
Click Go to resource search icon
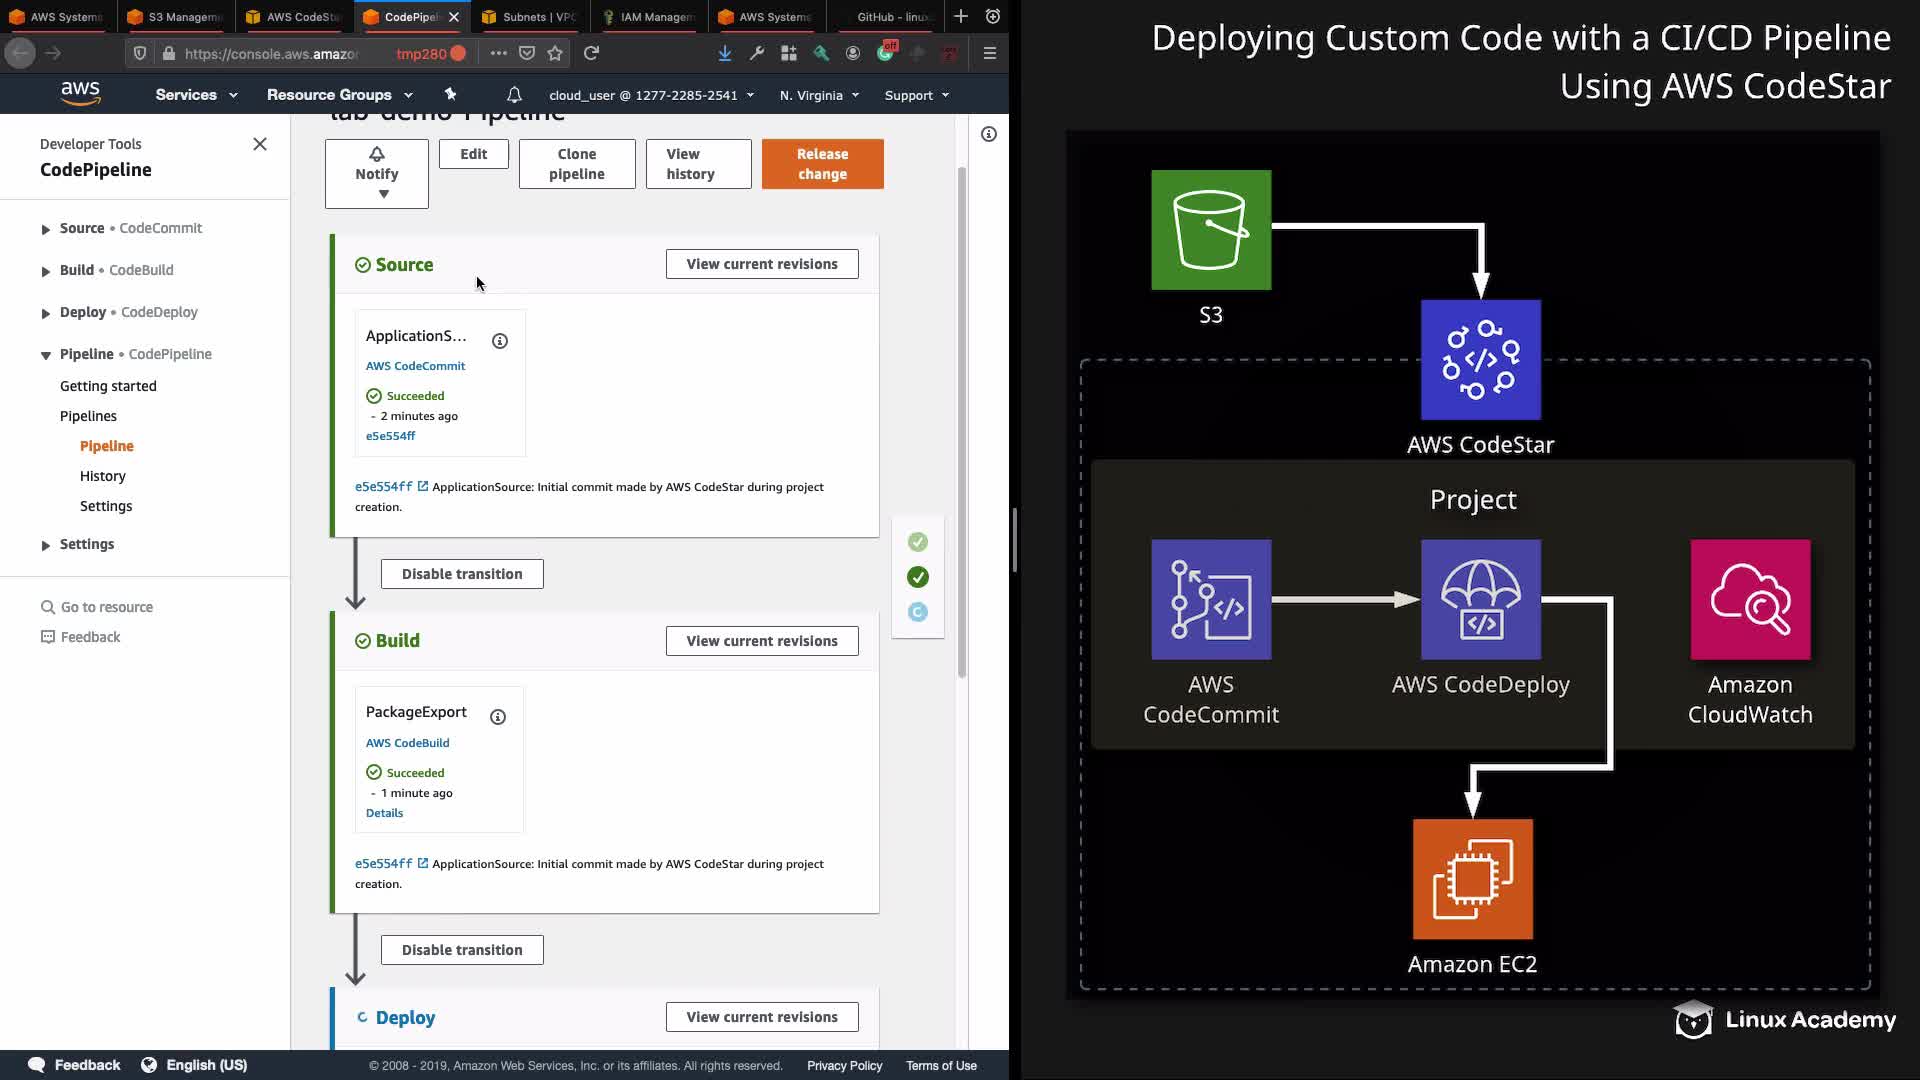(x=47, y=607)
